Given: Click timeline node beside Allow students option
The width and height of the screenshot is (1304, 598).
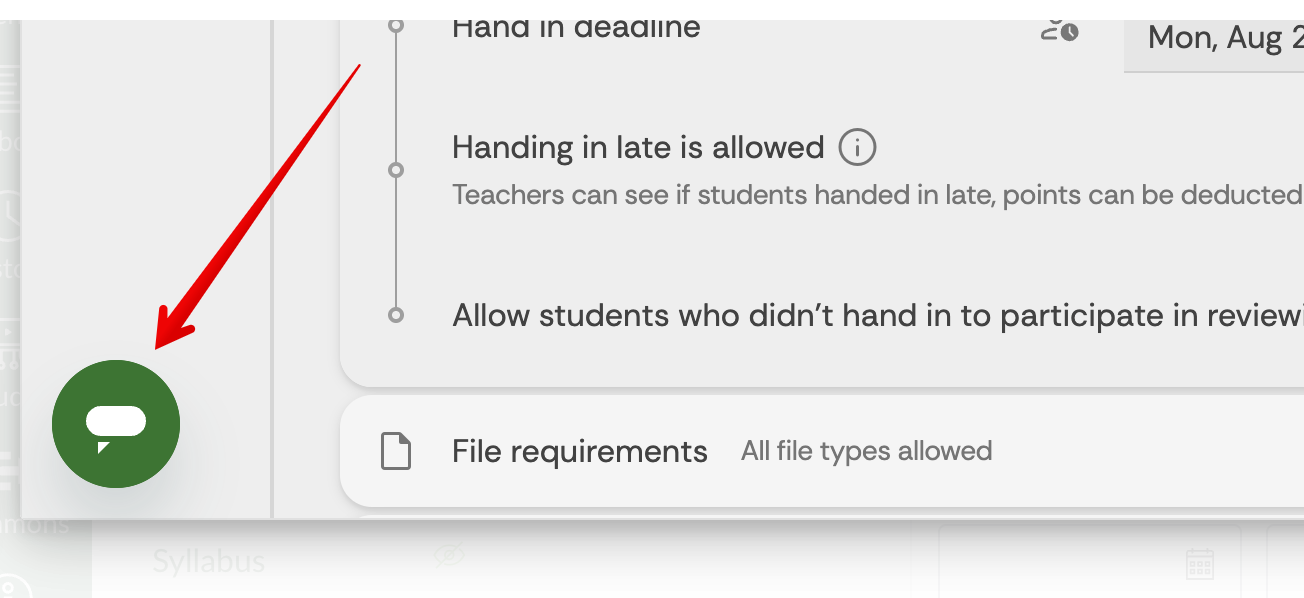Looking at the screenshot, I should click(x=396, y=315).
